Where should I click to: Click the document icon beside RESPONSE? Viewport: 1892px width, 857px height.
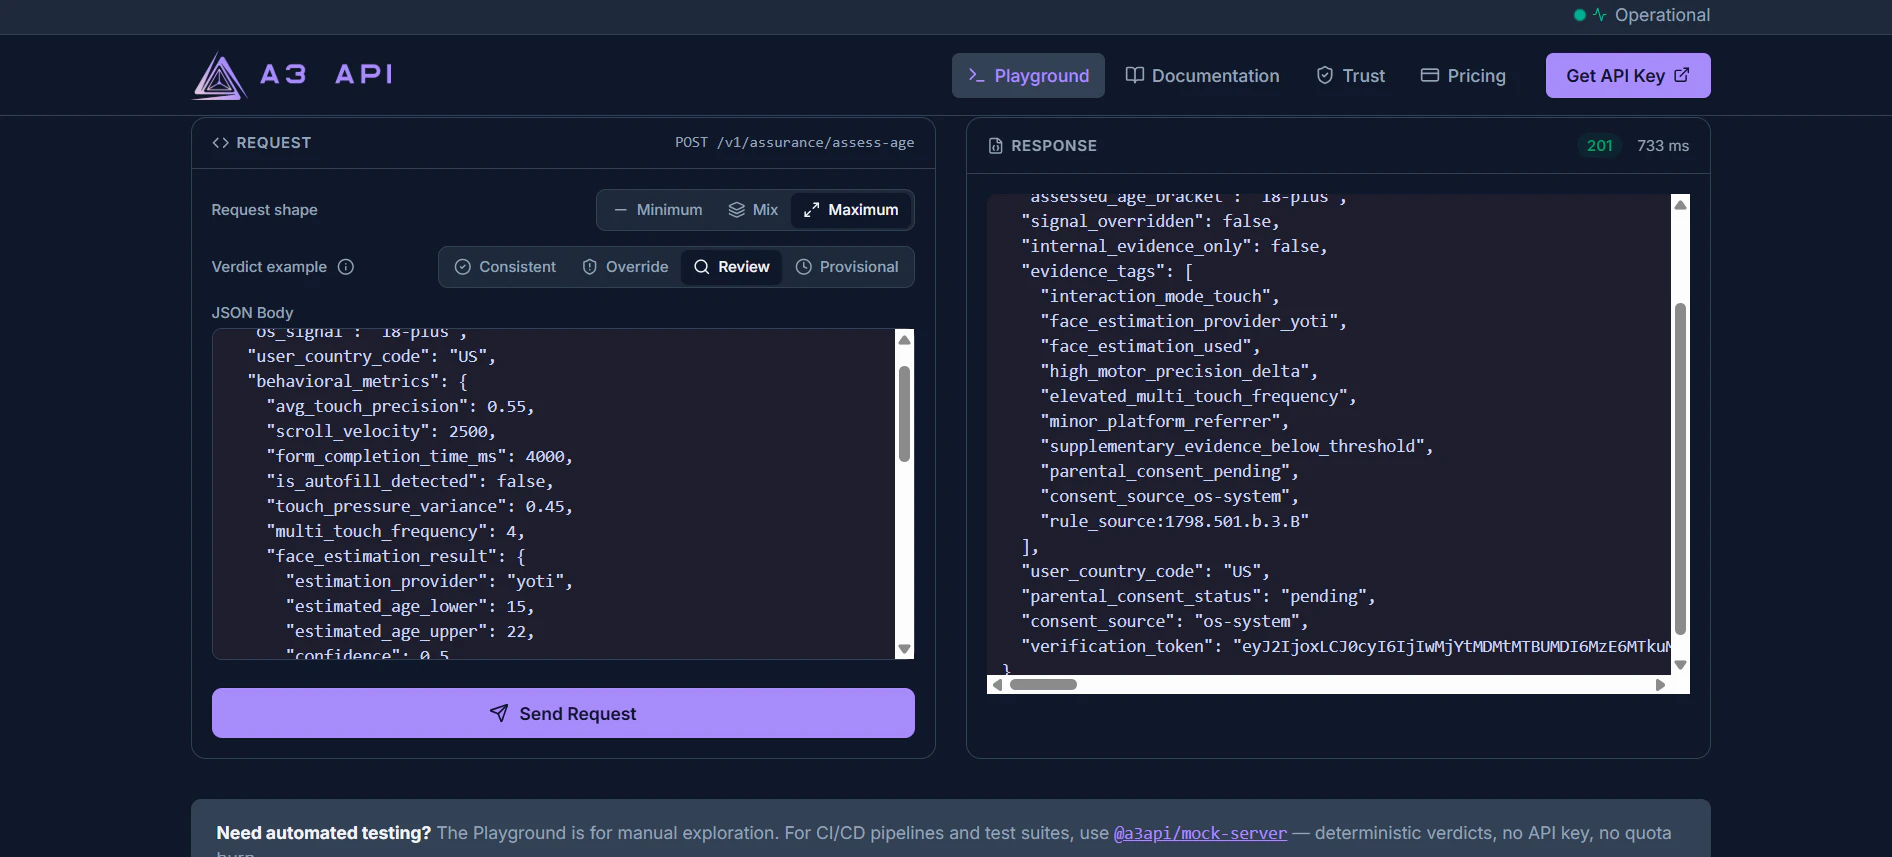pos(996,146)
